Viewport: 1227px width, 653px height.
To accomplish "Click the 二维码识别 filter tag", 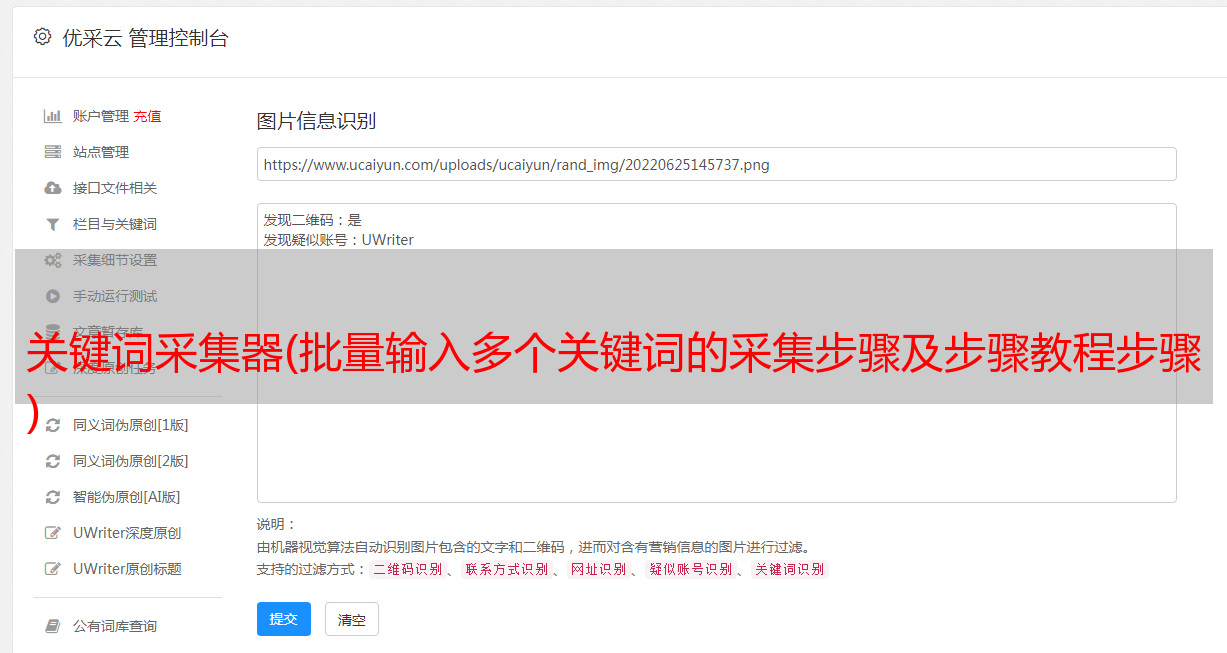I will [407, 569].
